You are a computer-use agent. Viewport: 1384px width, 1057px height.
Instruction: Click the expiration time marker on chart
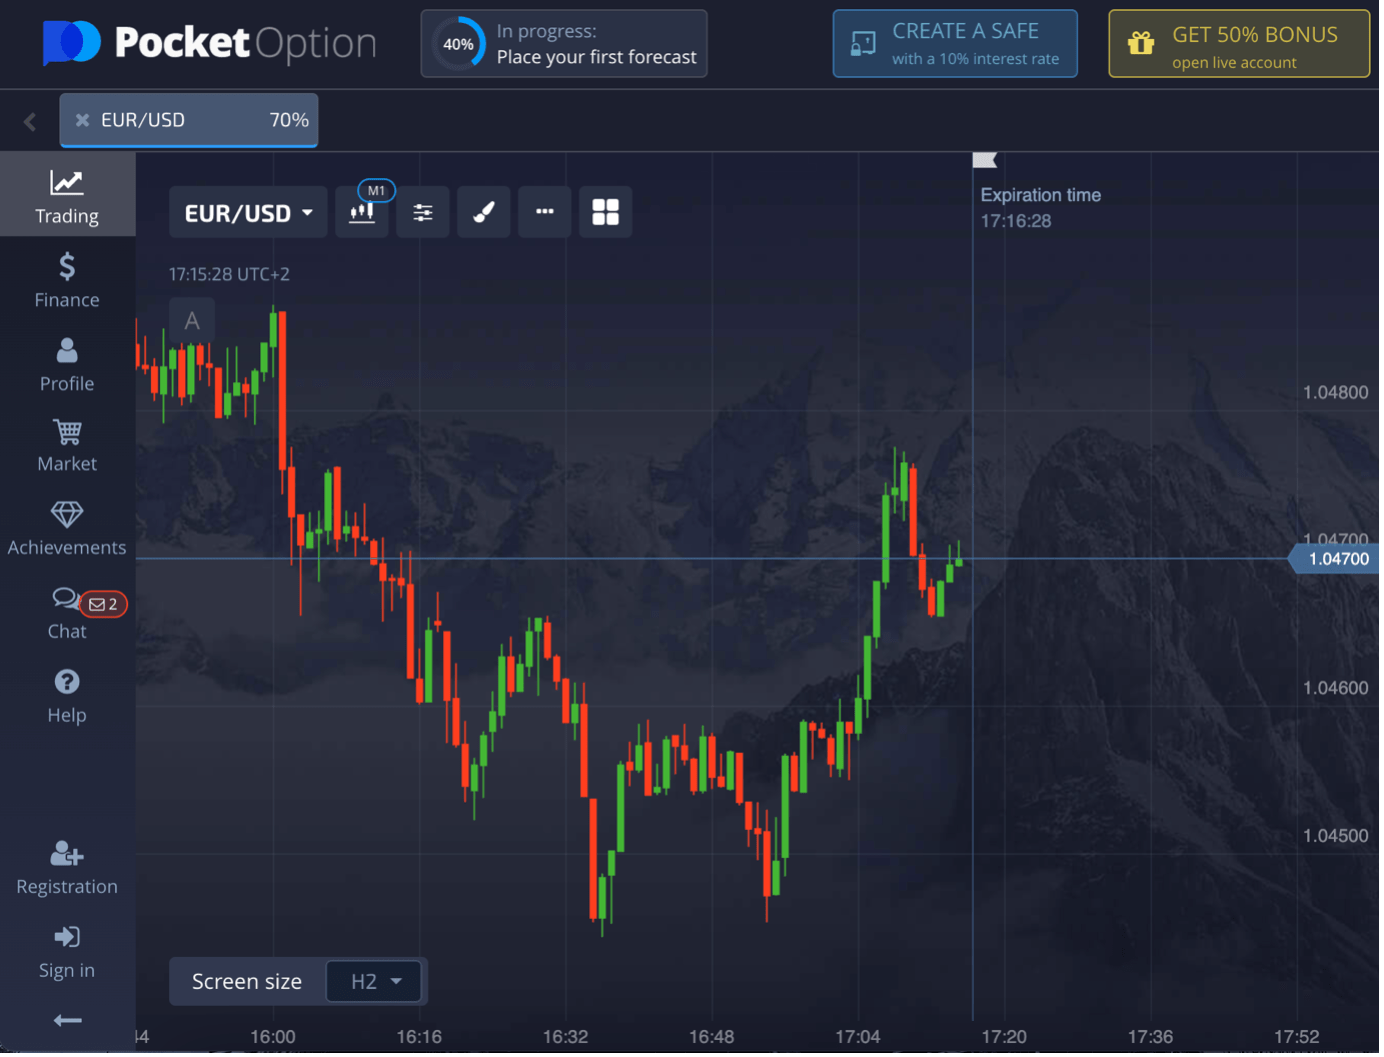[984, 159]
